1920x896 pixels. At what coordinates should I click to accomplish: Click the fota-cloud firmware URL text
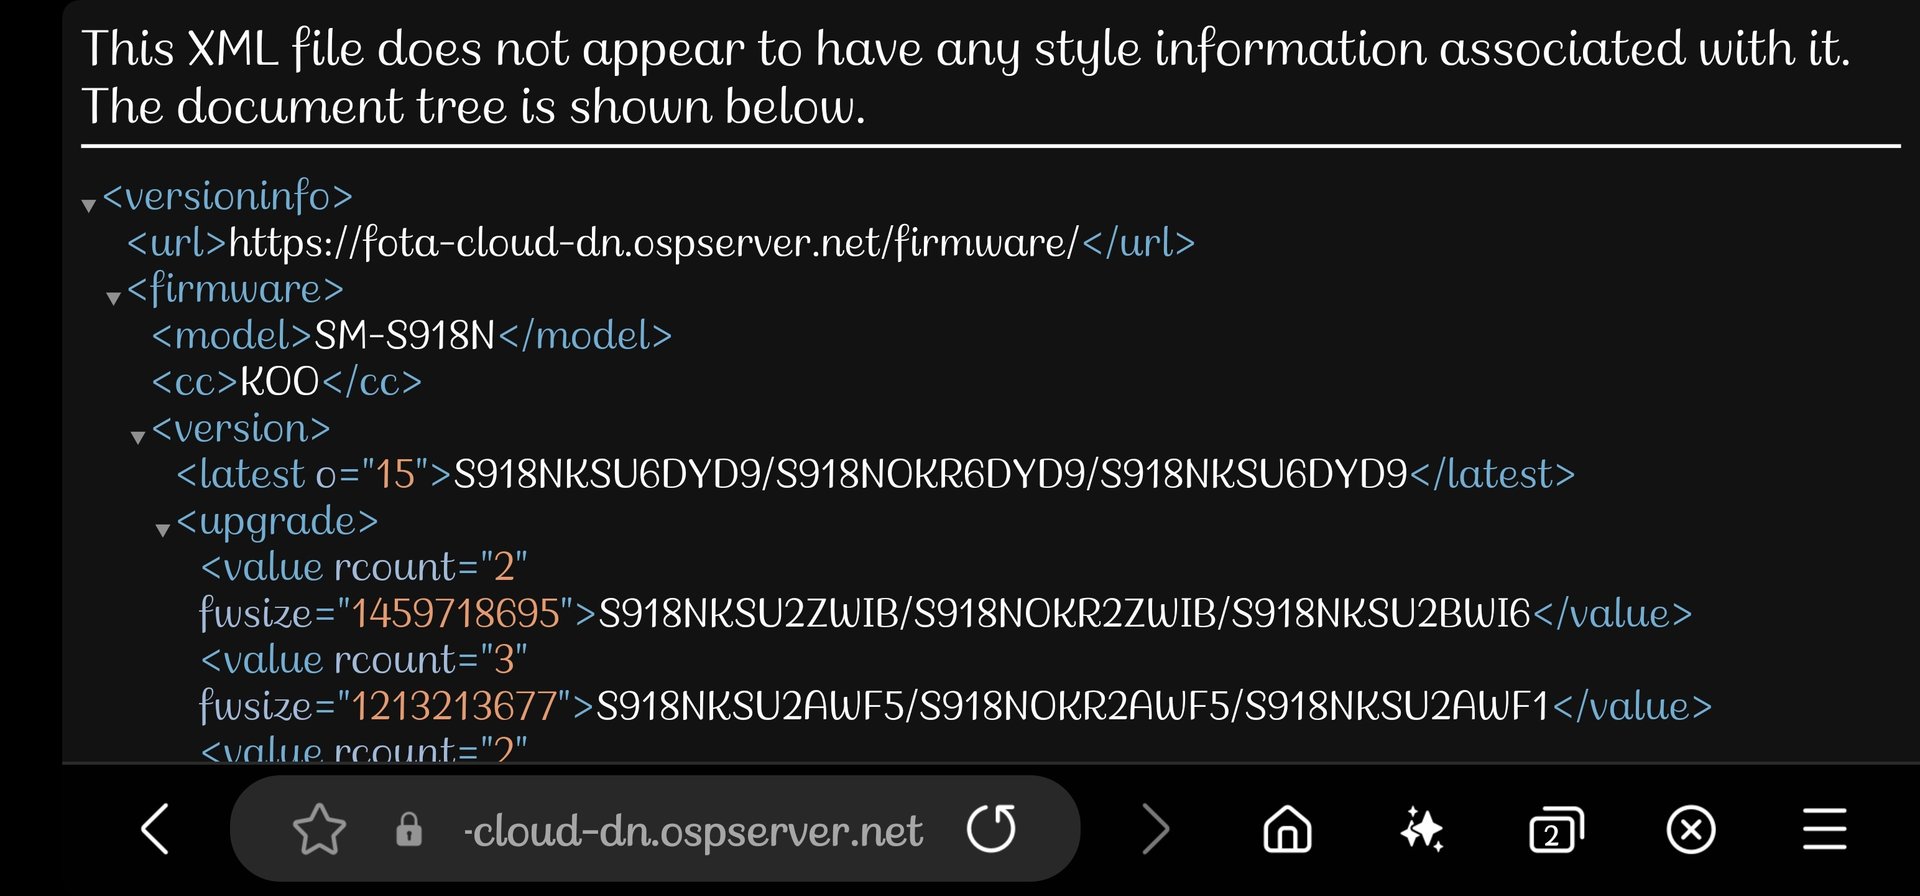[653, 243]
